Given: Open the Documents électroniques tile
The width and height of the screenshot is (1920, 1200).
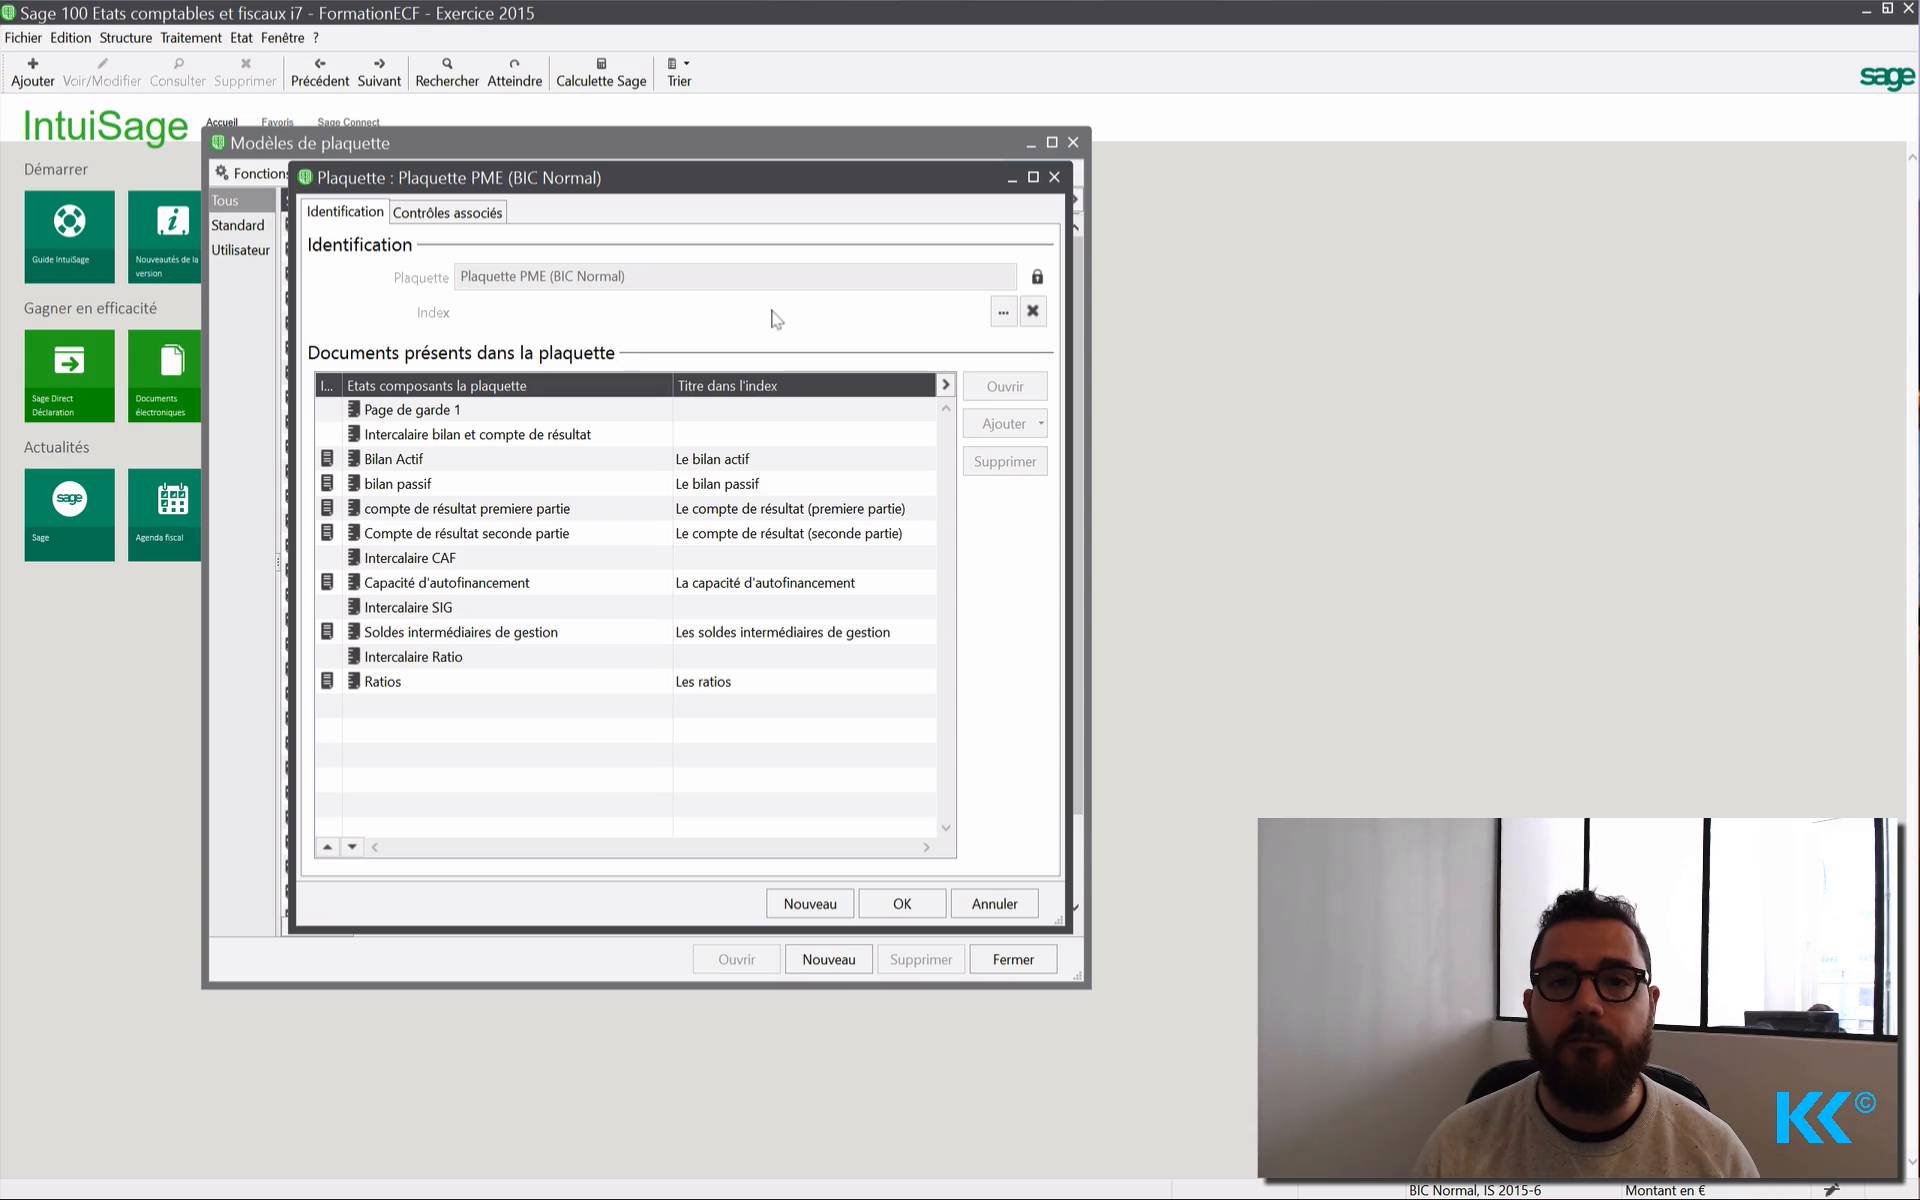Looking at the screenshot, I should point(164,375).
